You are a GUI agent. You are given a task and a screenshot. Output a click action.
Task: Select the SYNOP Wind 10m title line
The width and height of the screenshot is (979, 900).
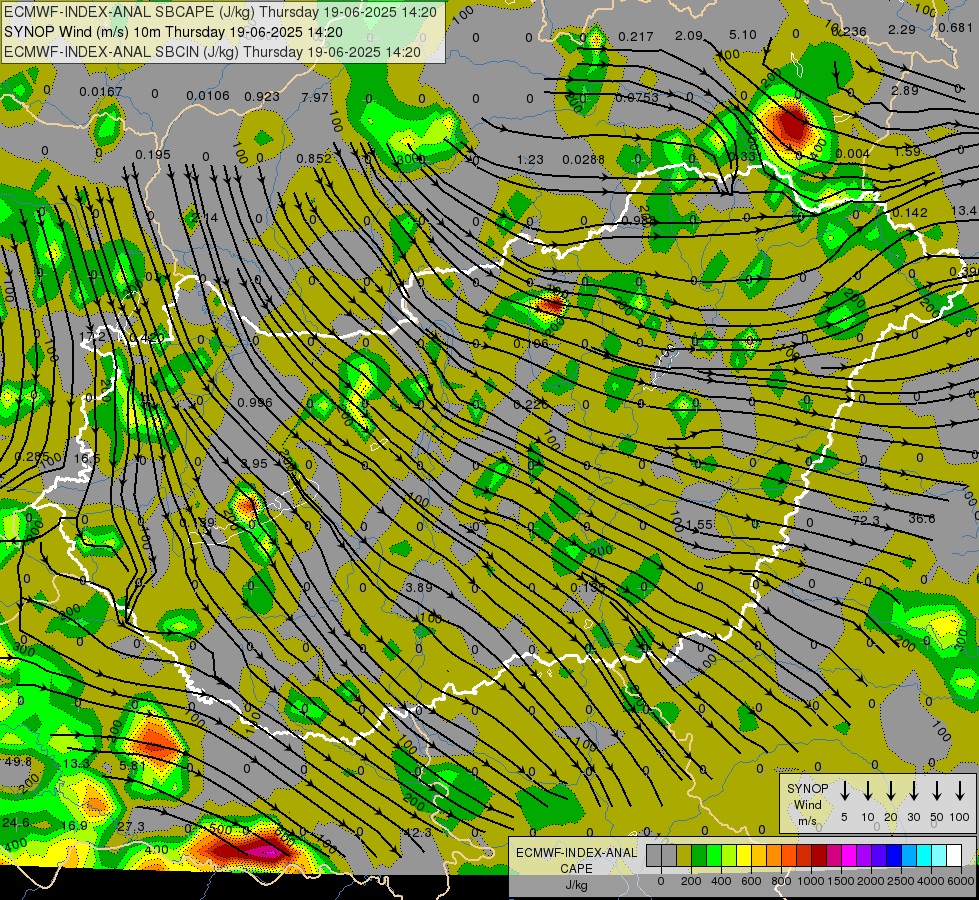click(174, 32)
